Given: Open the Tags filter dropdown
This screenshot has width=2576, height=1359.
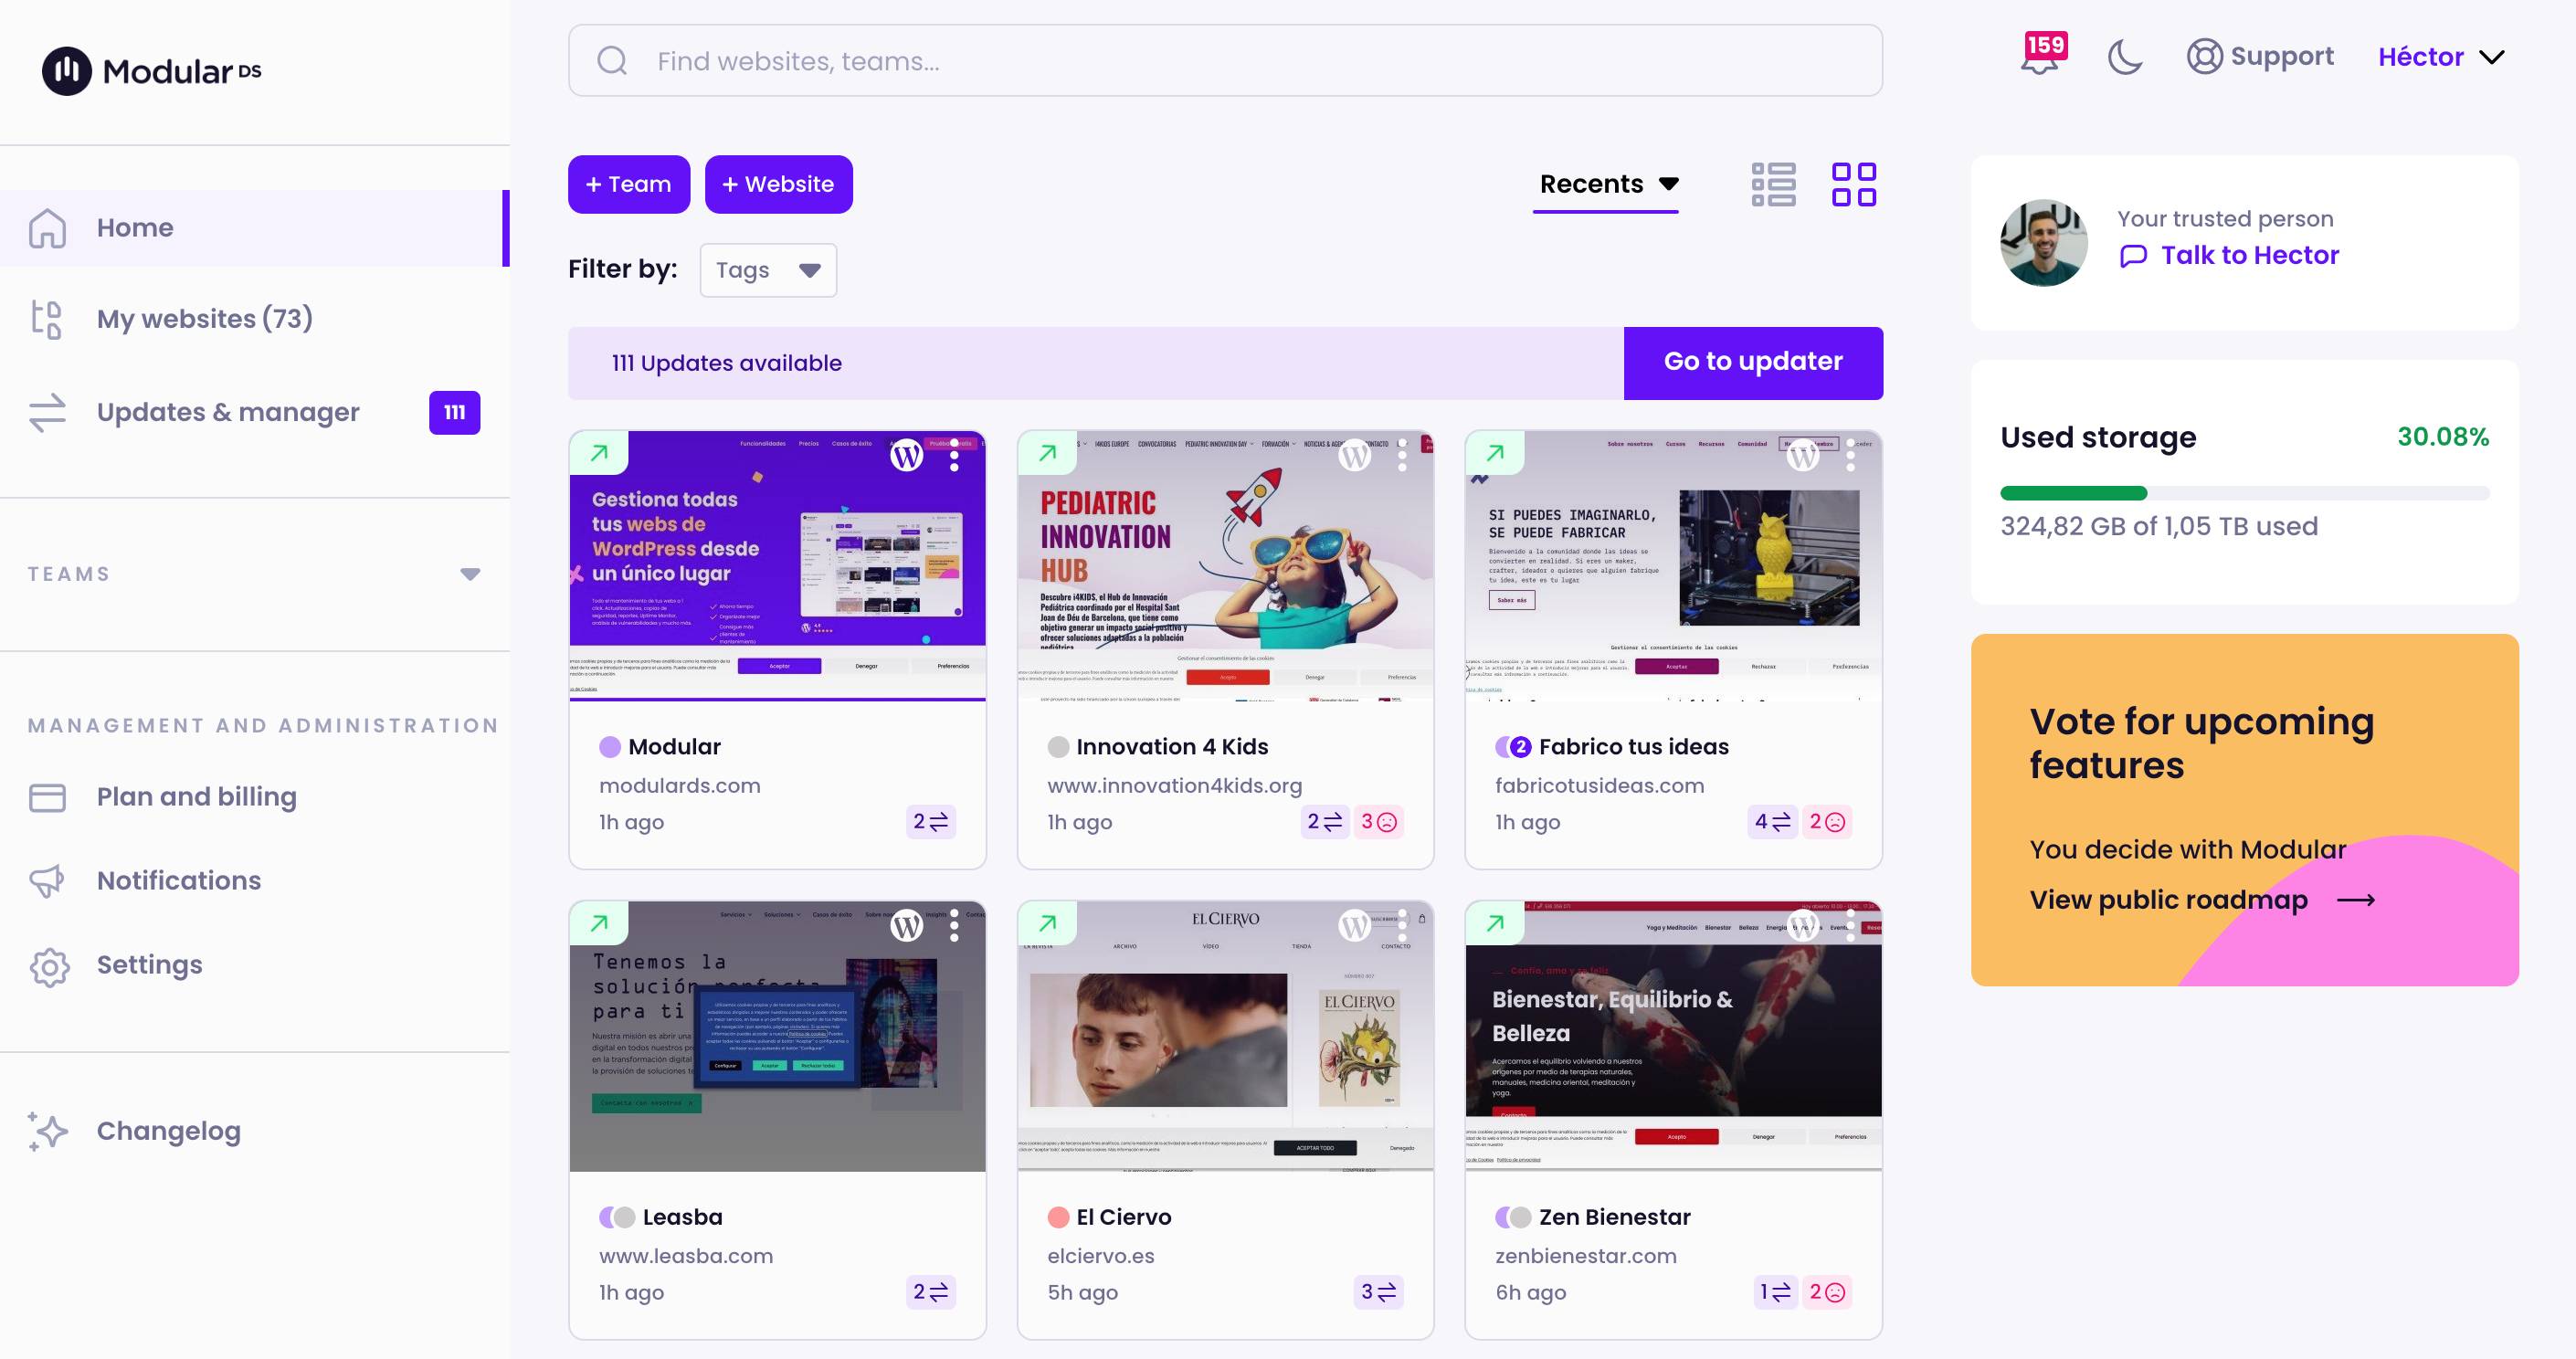Looking at the screenshot, I should click(x=766, y=269).
